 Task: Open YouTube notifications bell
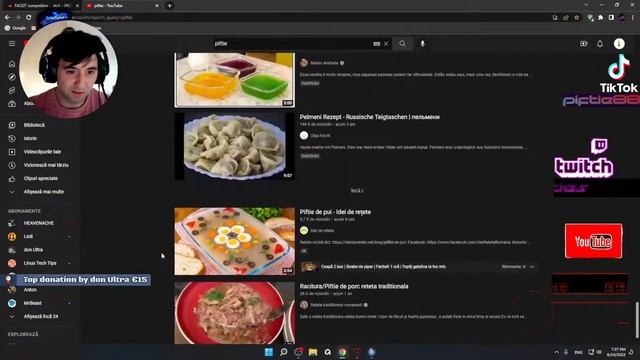click(x=600, y=44)
